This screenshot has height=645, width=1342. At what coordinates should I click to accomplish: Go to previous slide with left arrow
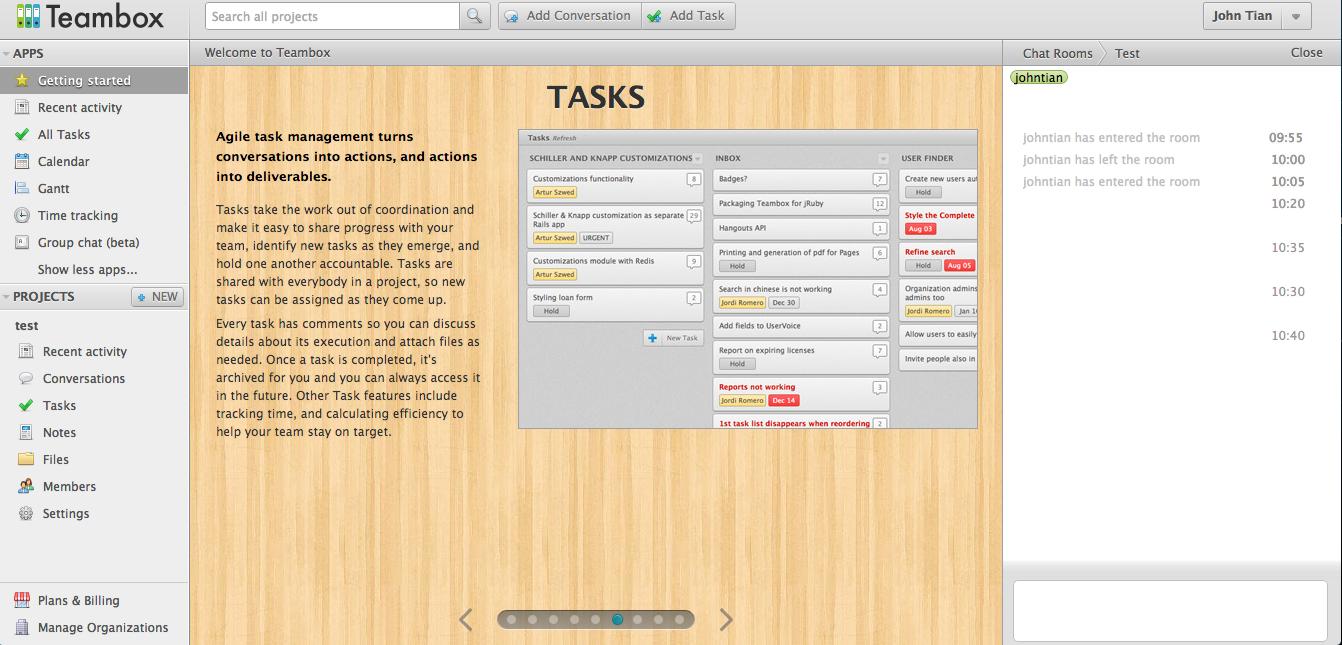click(x=466, y=620)
